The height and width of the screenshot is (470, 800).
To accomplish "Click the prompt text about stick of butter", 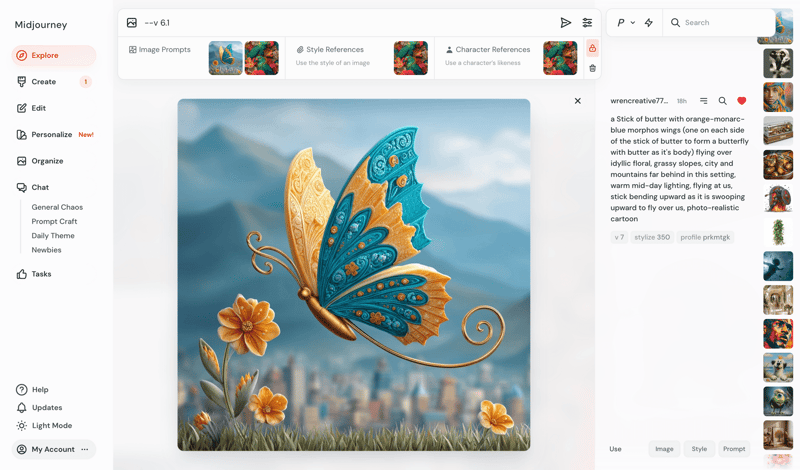I will (x=679, y=169).
